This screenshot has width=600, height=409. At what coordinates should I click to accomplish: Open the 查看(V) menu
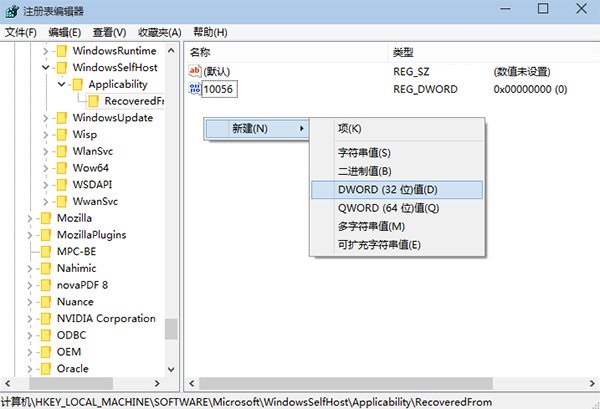(x=109, y=33)
